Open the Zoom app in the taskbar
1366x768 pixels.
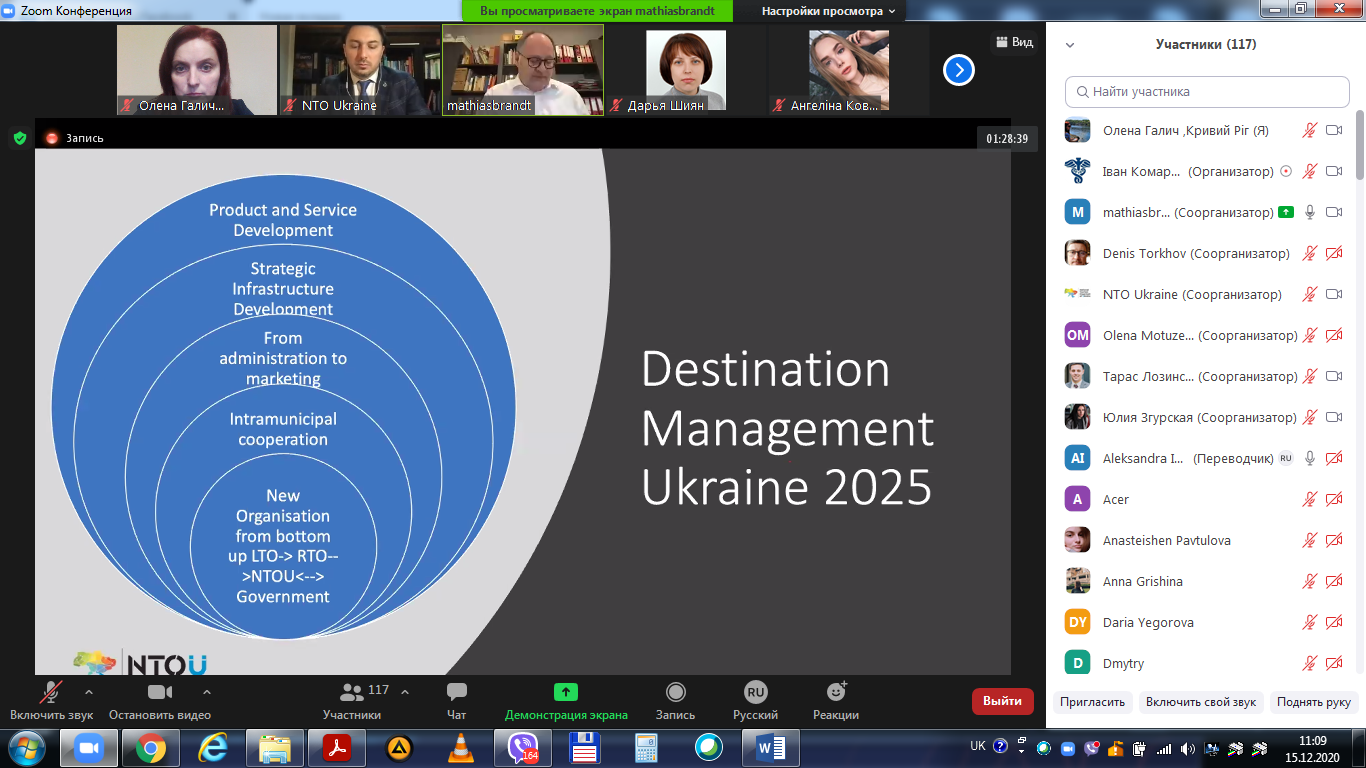pyautogui.click(x=89, y=748)
